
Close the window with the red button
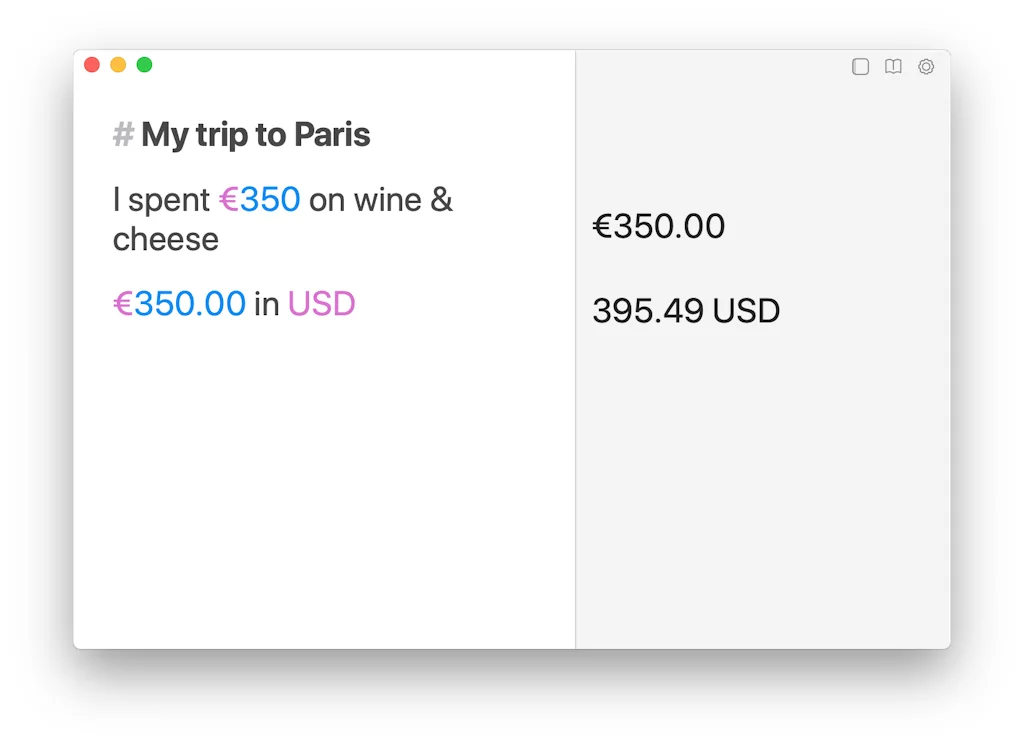click(92, 65)
